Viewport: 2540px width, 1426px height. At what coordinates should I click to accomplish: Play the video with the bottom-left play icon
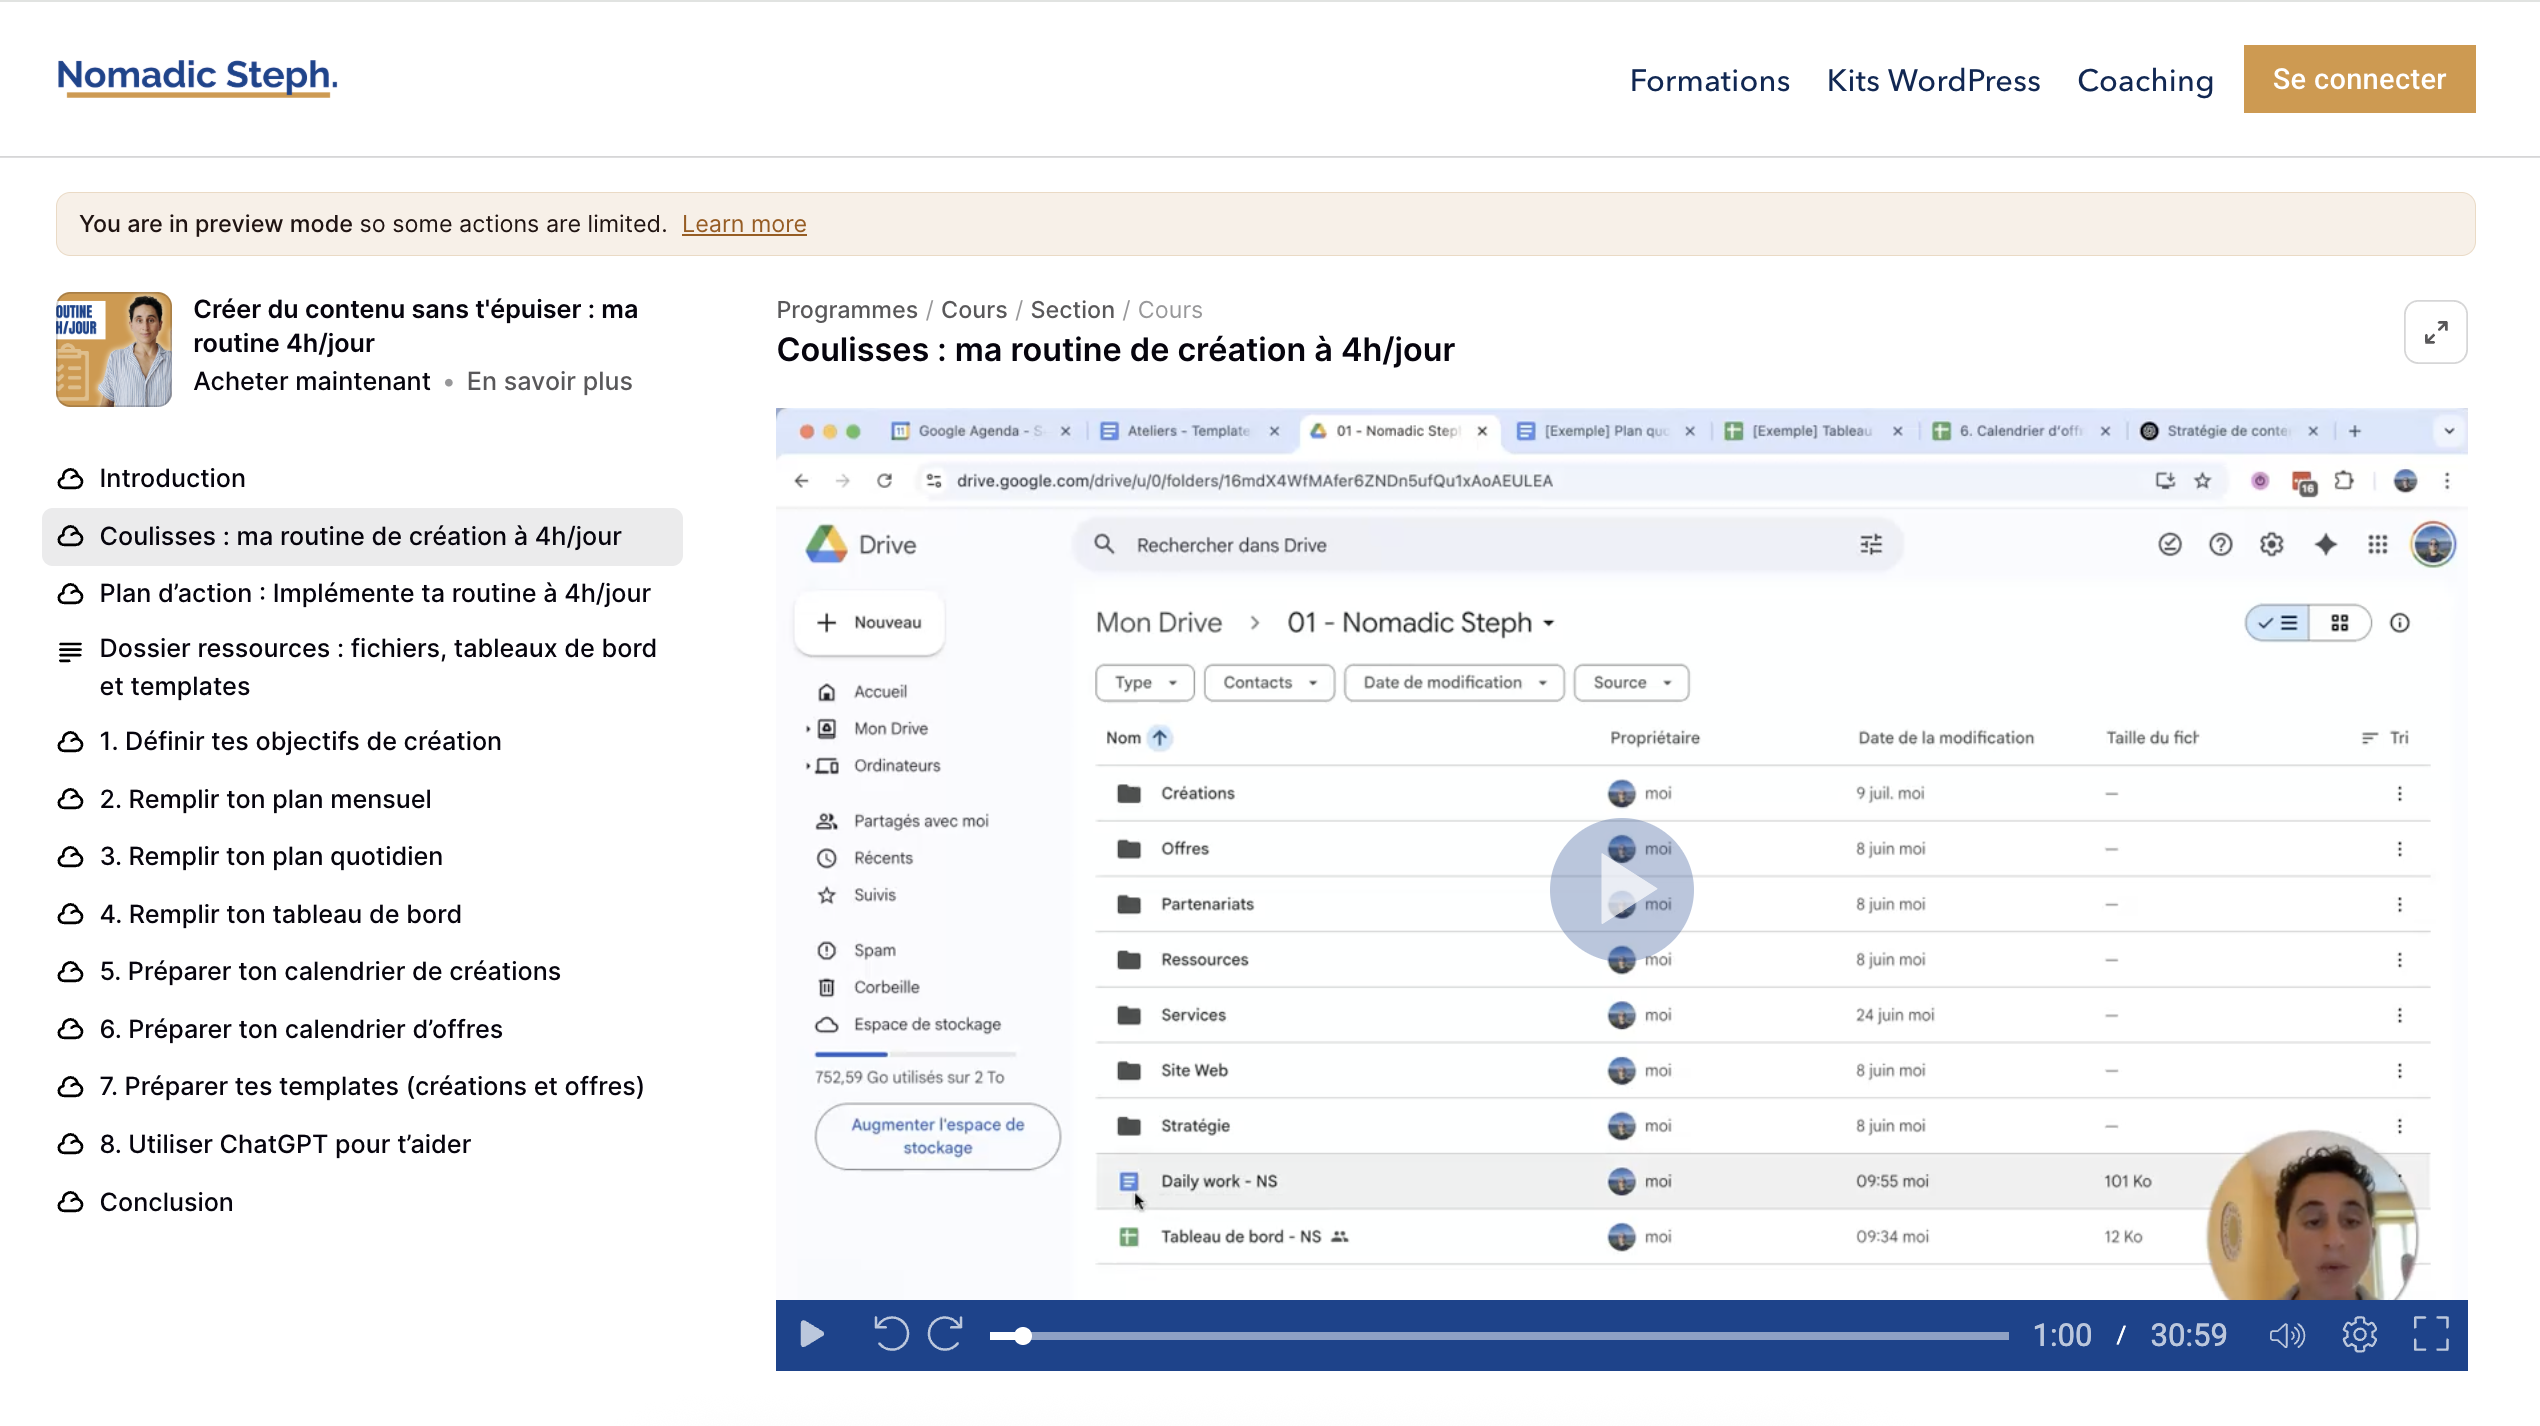coord(812,1335)
